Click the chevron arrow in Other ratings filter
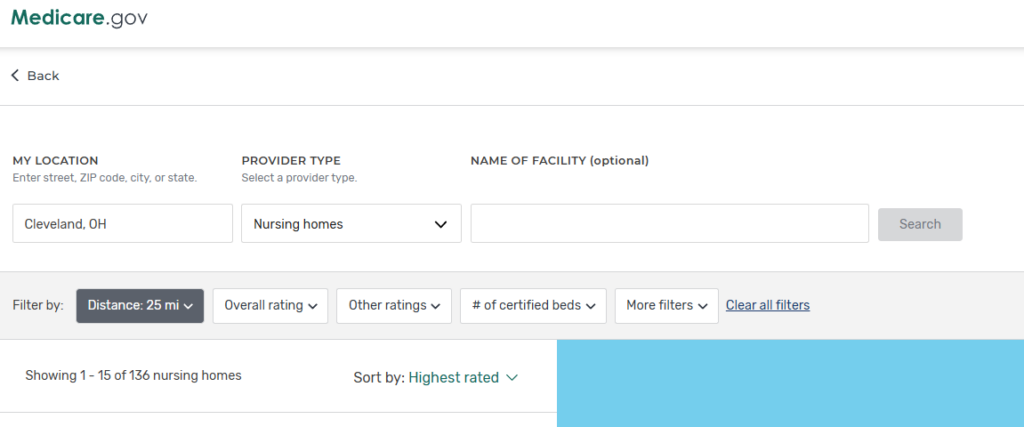 (x=436, y=306)
